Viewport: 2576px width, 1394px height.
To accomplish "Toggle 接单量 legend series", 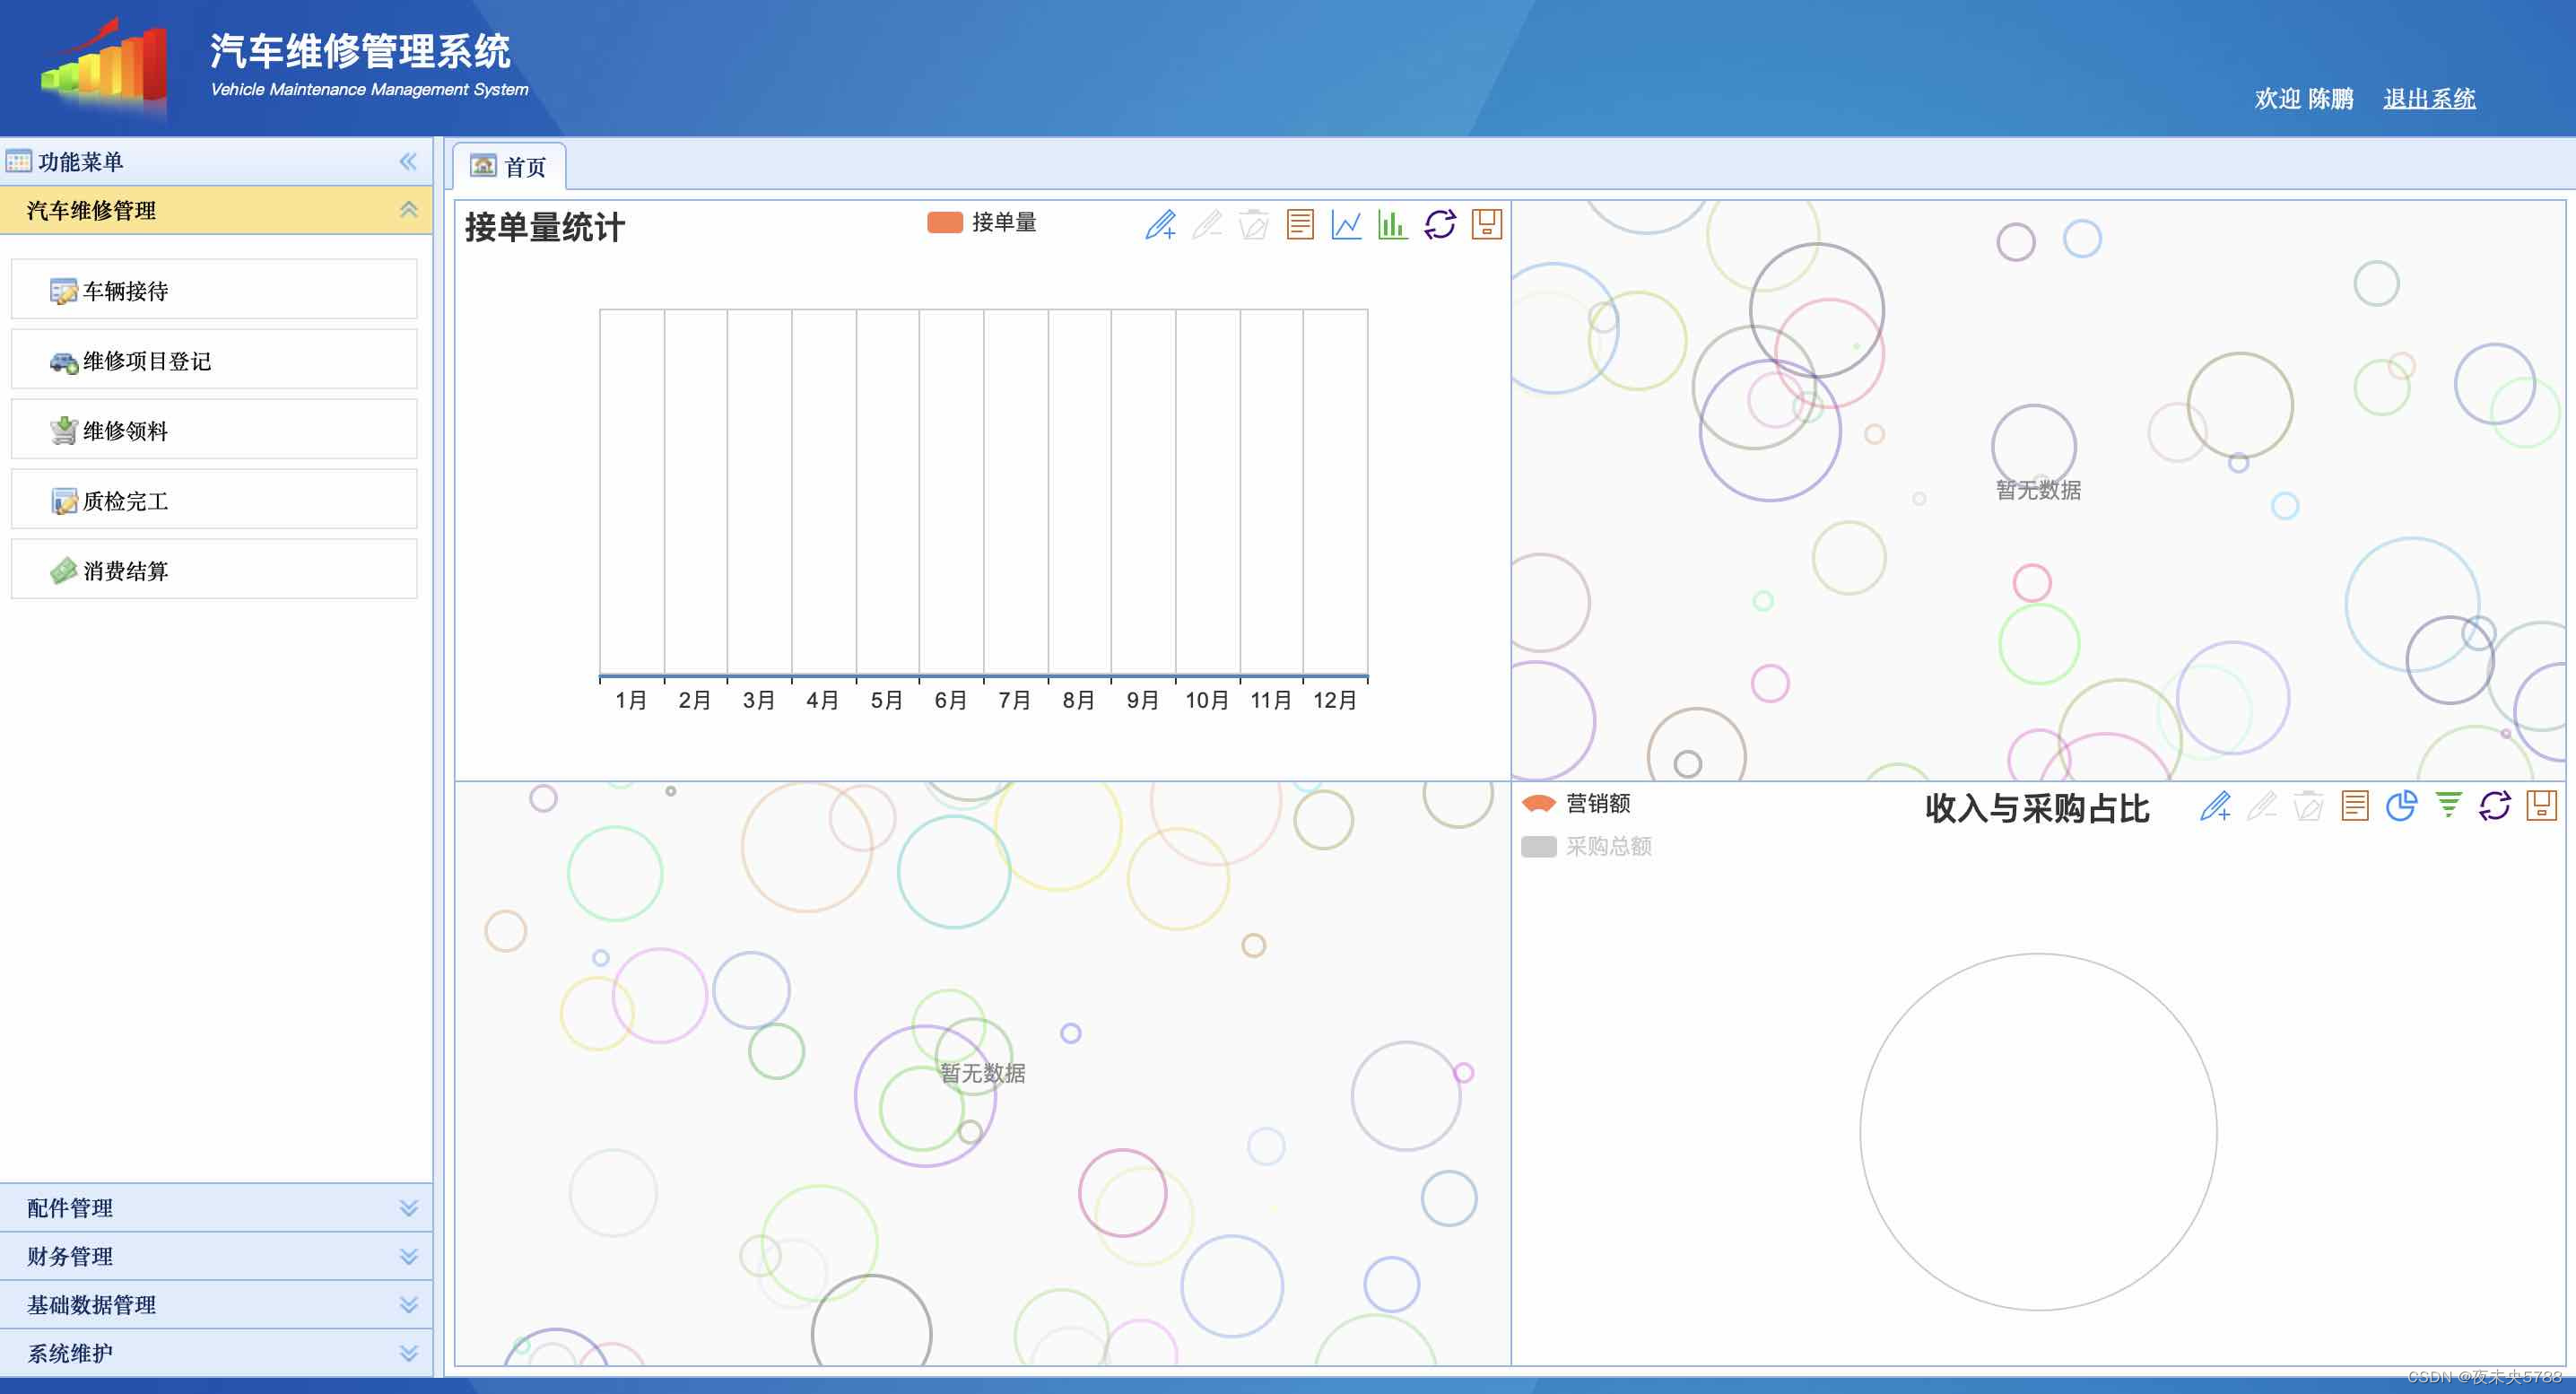I will 982,222.
